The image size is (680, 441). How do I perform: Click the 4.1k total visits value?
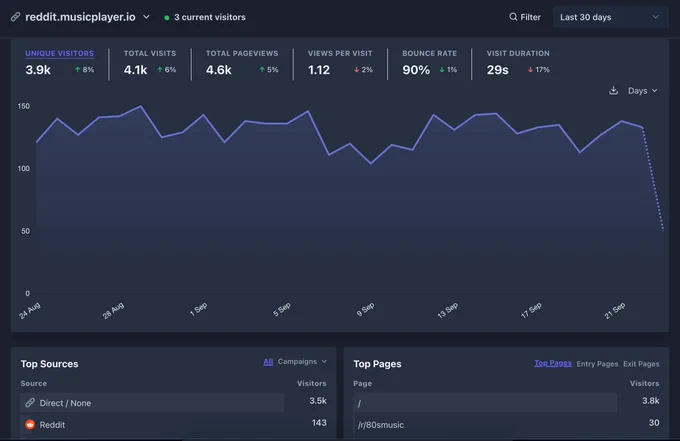(x=135, y=70)
